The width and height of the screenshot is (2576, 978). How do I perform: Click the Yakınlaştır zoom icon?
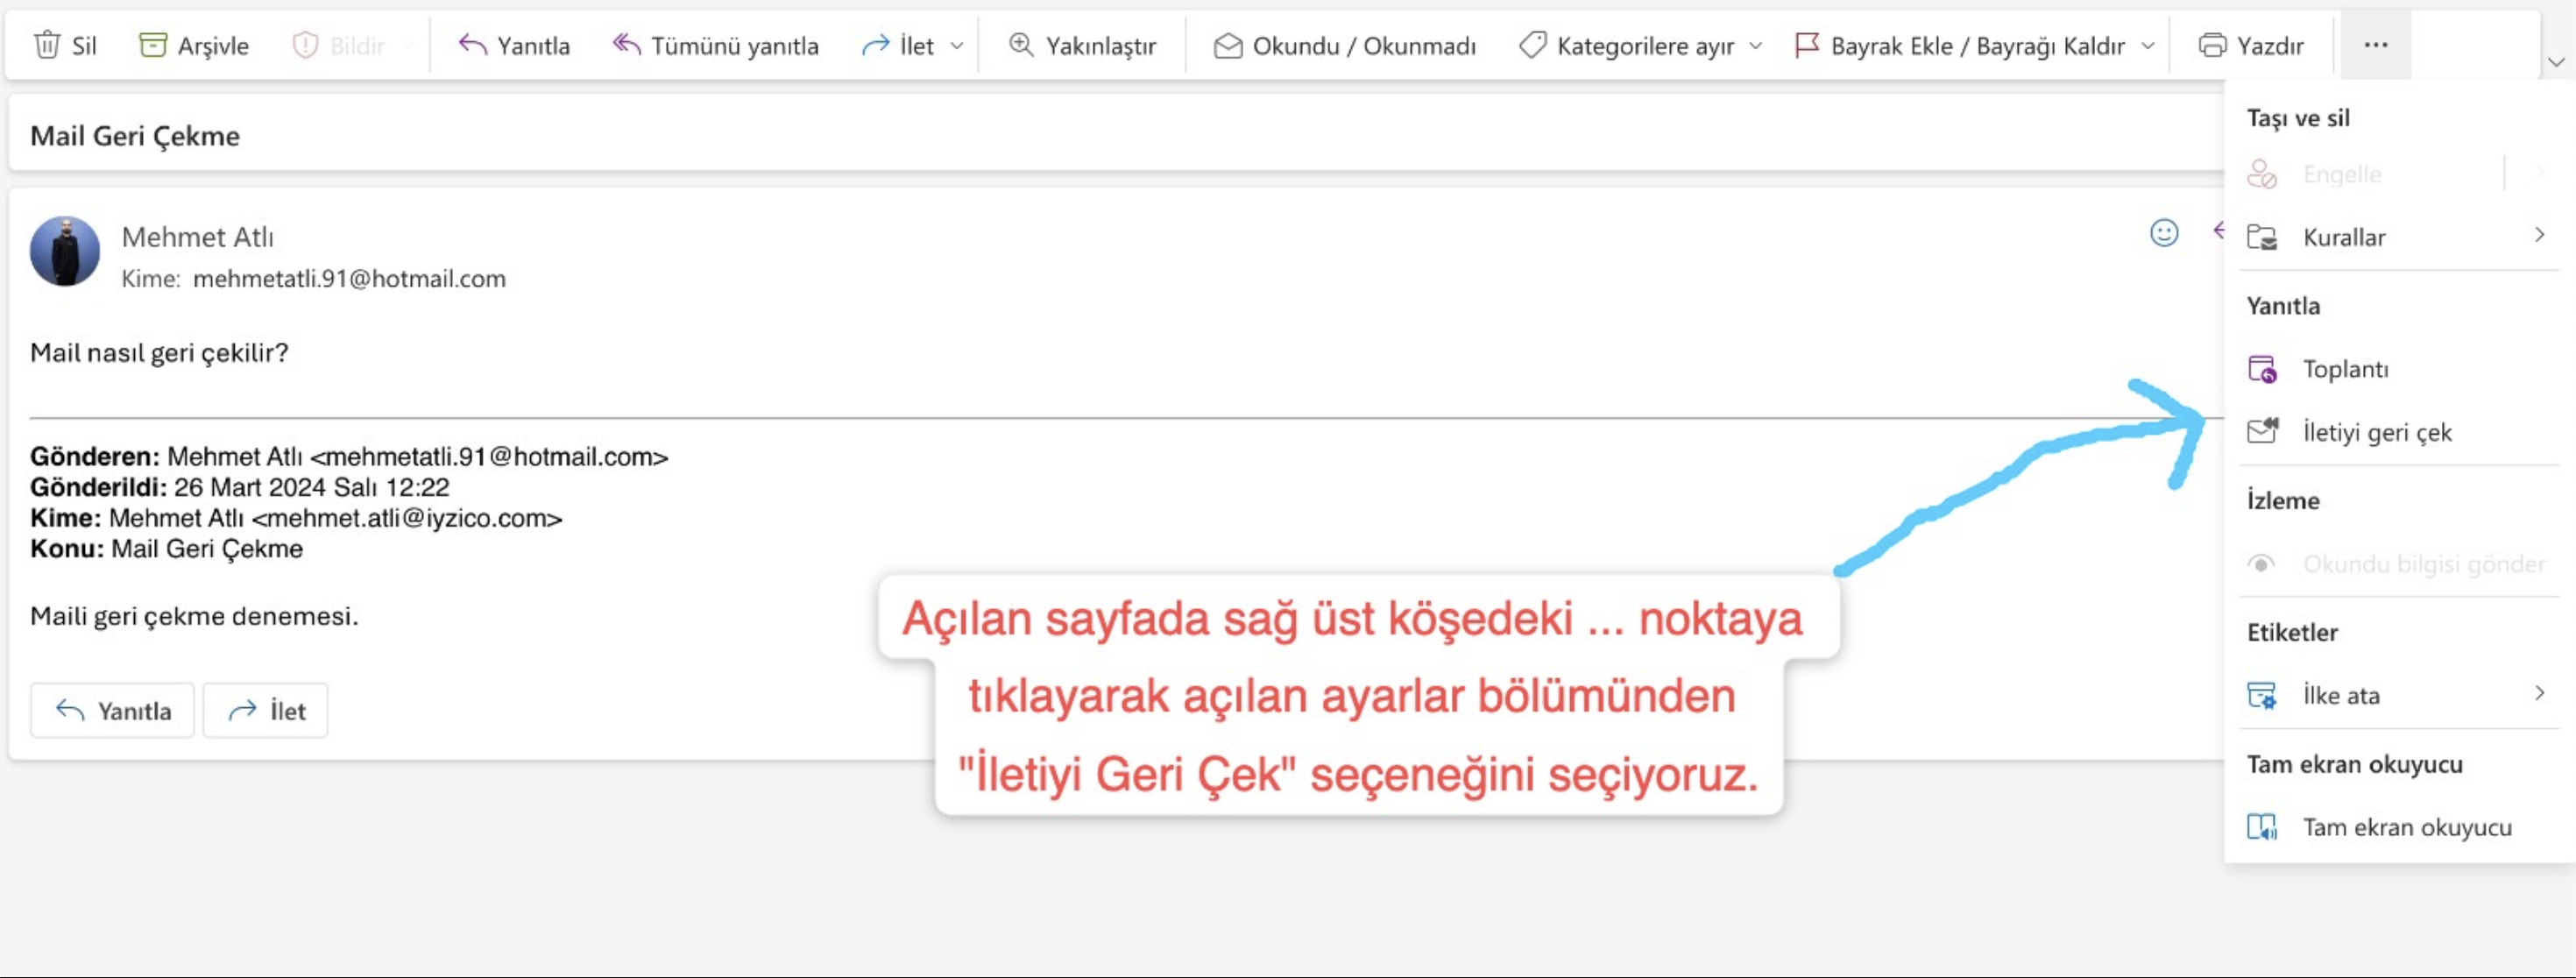point(1021,45)
